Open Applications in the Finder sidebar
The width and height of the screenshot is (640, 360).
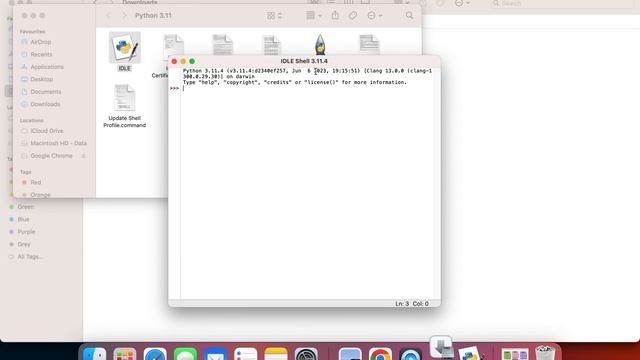[47, 67]
